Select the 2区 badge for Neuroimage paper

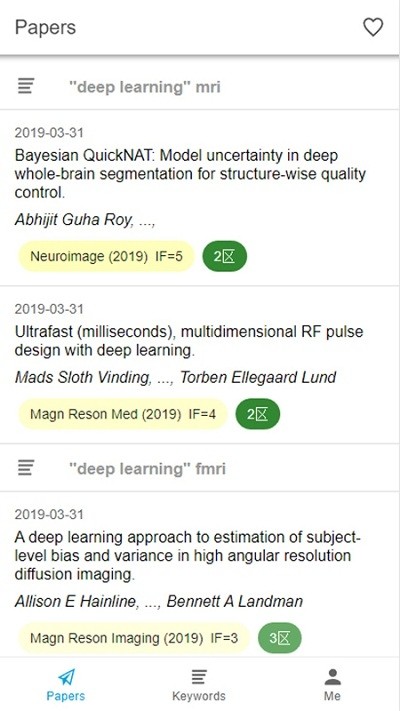(x=224, y=257)
